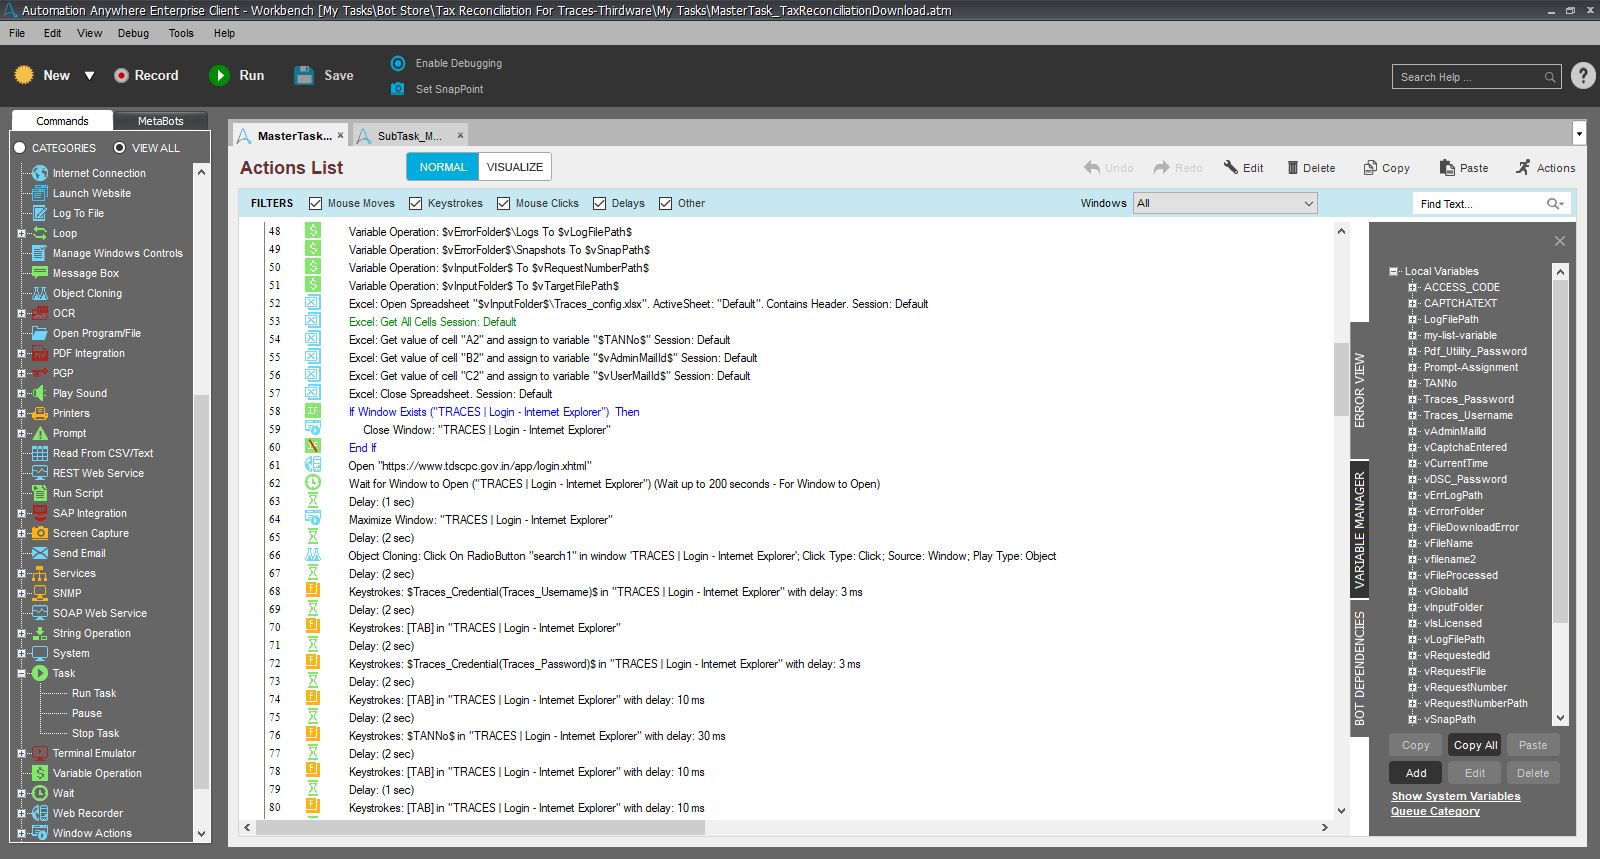Expand the Terminal Emulator node
The width and height of the screenshot is (1600, 859).
21,753
